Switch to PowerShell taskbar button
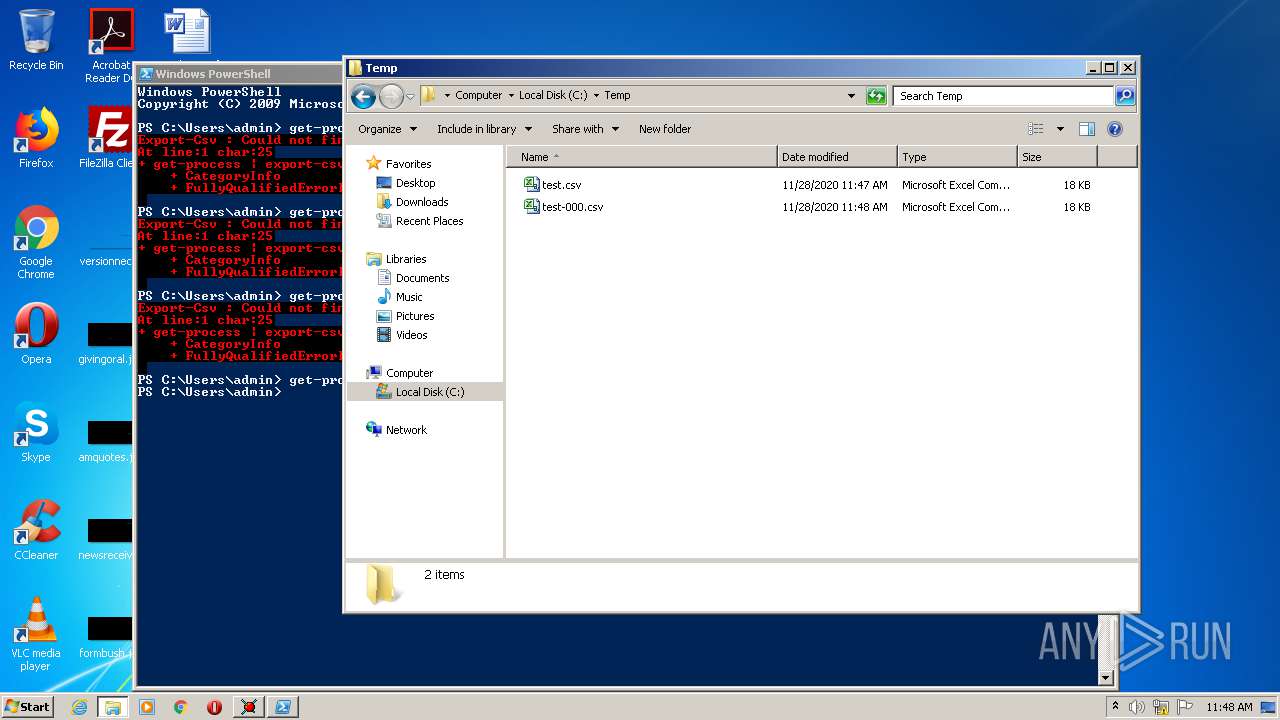This screenshot has width=1280, height=720. coord(282,707)
